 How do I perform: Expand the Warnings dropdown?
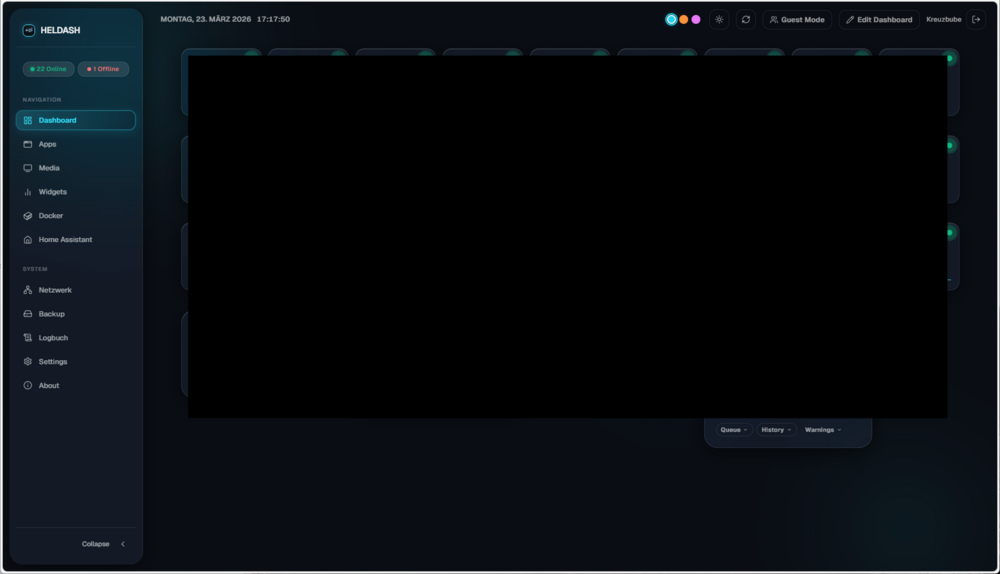tap(823, 430)
